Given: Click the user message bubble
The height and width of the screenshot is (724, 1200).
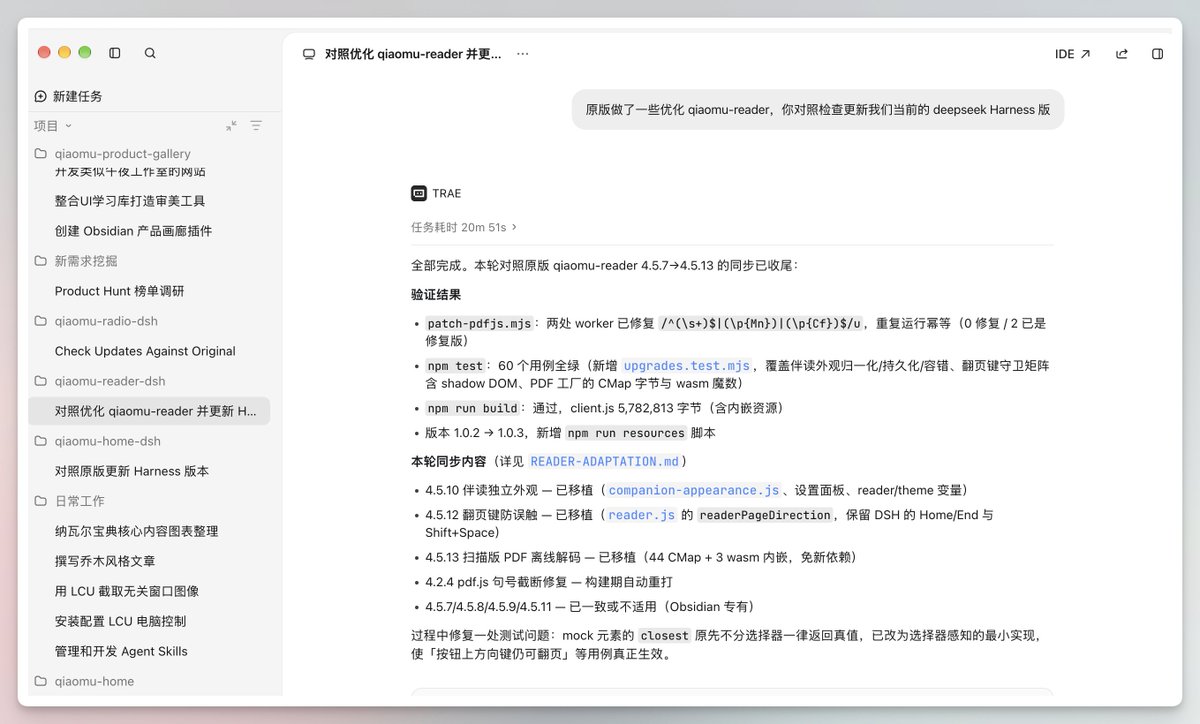Looking at the screenshot, I should point(818,110).
